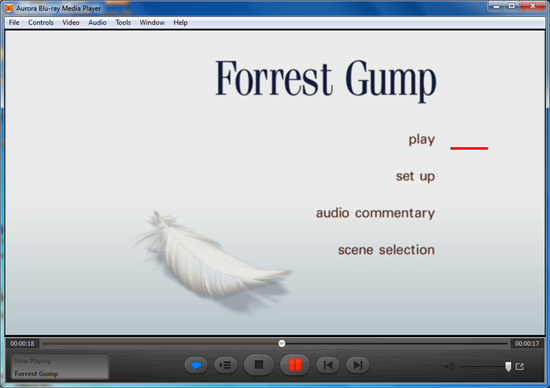Open the Tools menu
The height and width of the screenshot is (388, 550).
[x=123, y=22]
